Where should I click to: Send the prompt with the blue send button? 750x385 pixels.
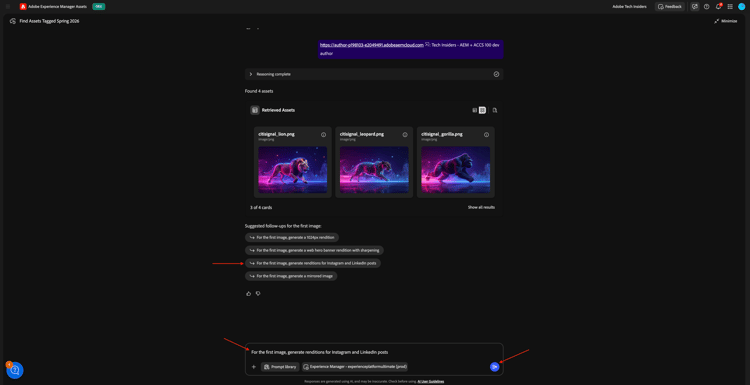click(x=495, y=367)
